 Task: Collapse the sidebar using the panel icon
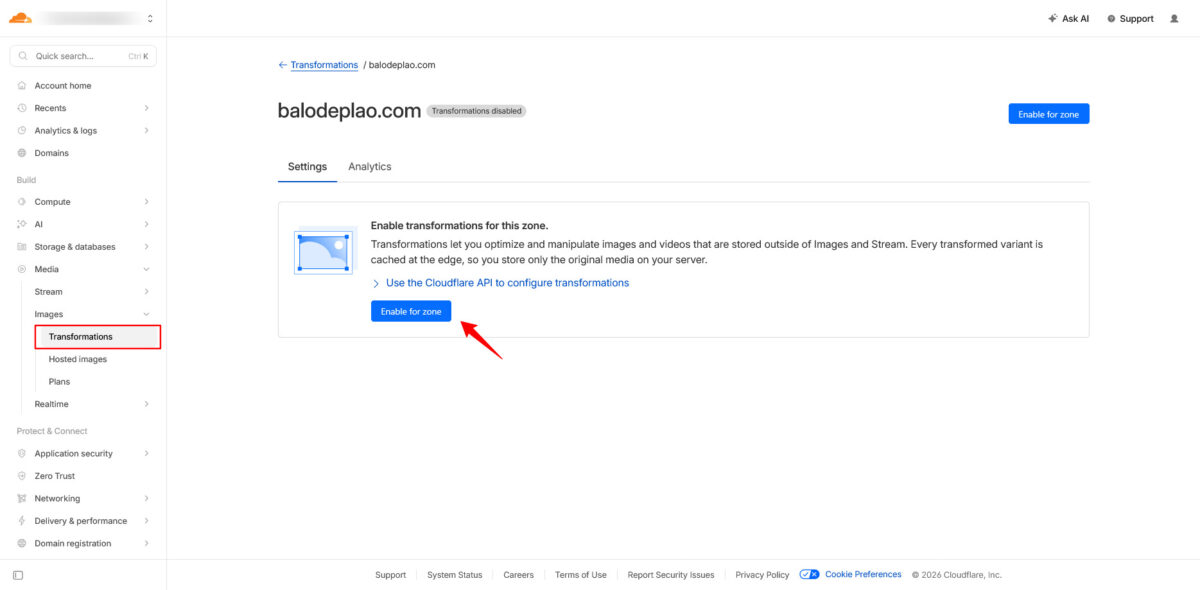[18, 575]
